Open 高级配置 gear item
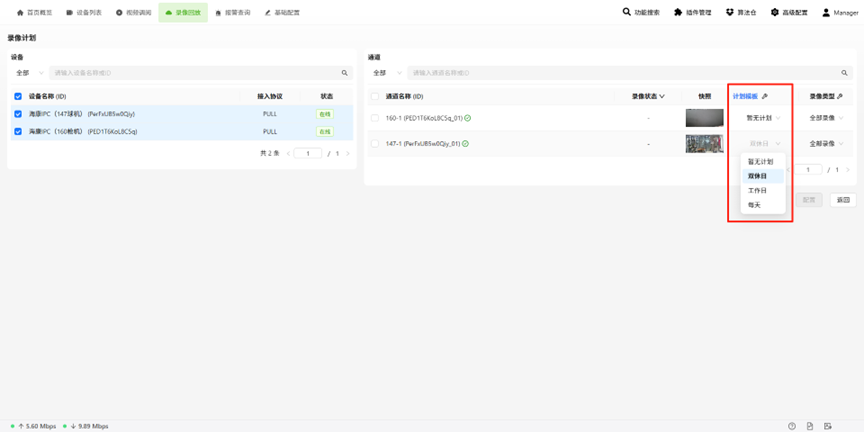This screenshot has height=432, width=864. (789, 12)
